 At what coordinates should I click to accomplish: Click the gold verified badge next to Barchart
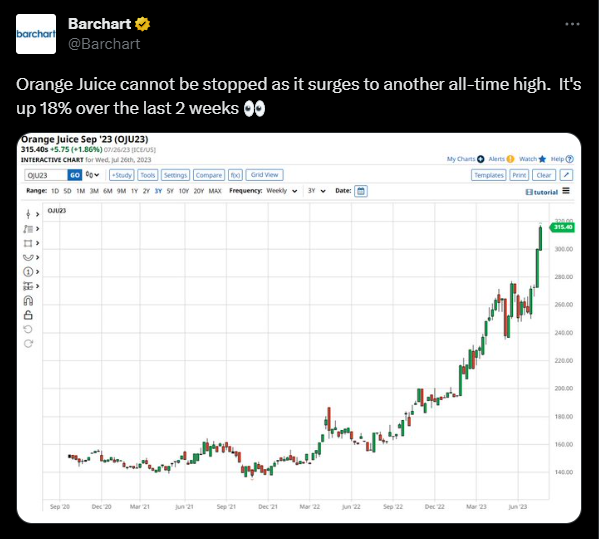coord(142,24)
